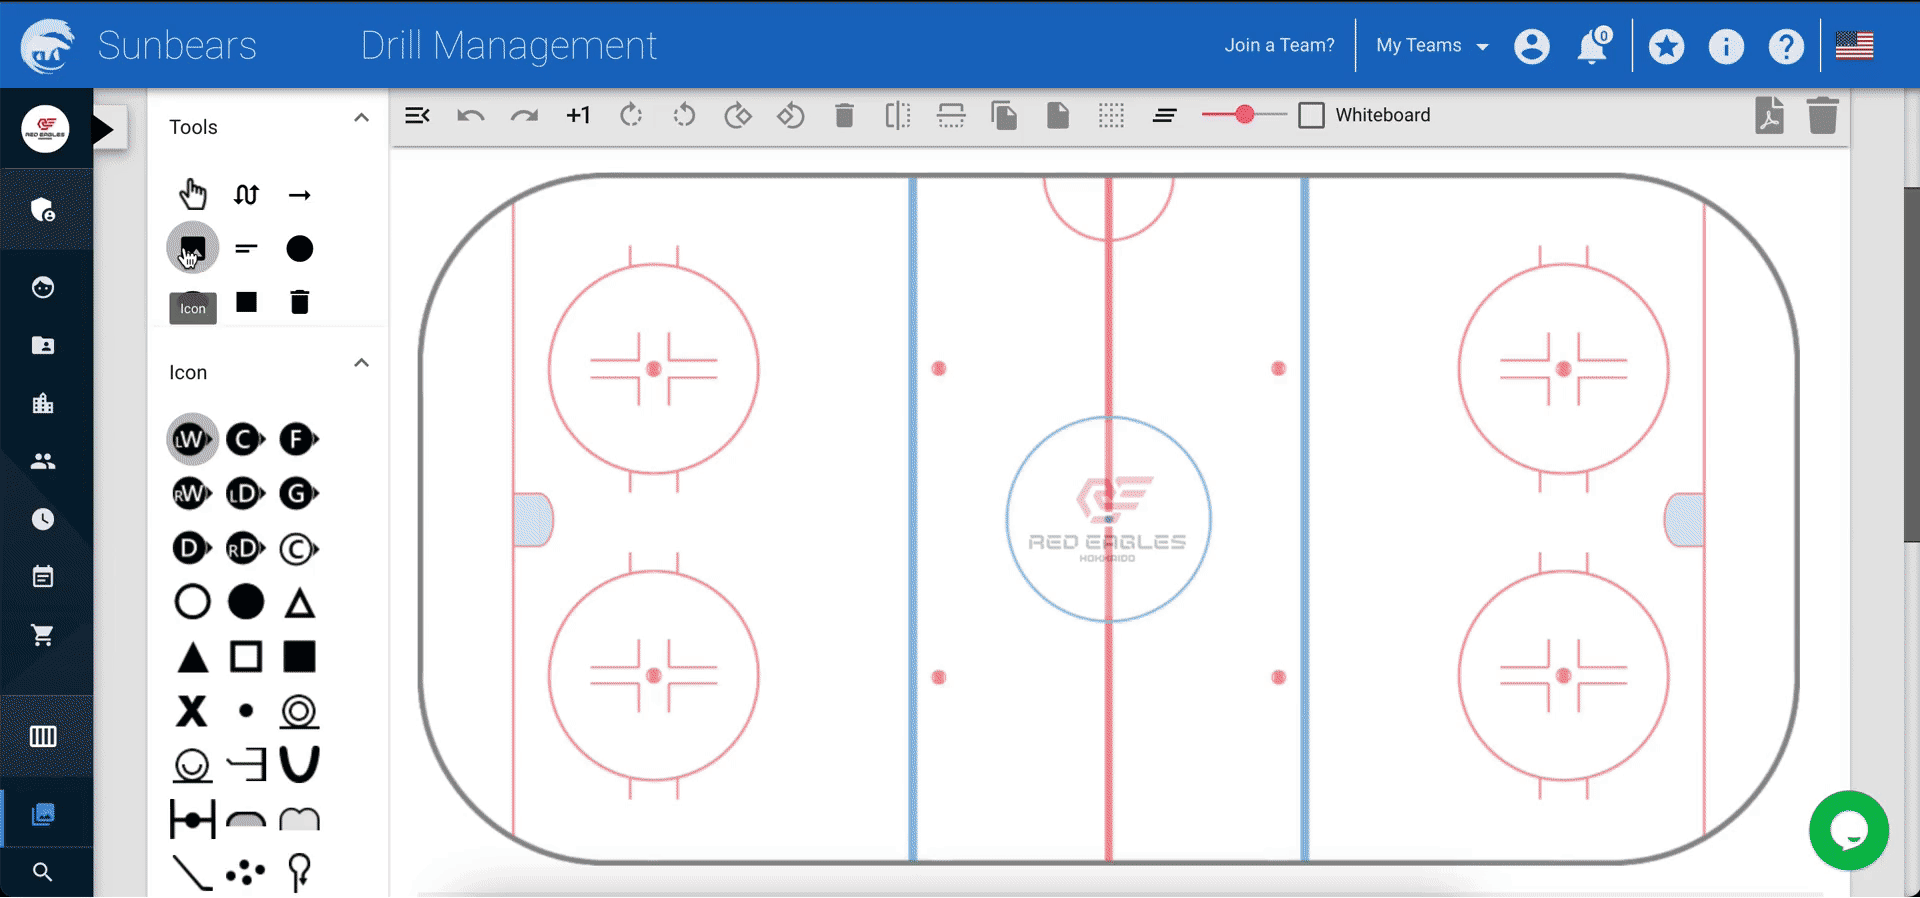The image size is (1920, 898).
Task: Adjust the red size slider
Action: coord(1244,115)
